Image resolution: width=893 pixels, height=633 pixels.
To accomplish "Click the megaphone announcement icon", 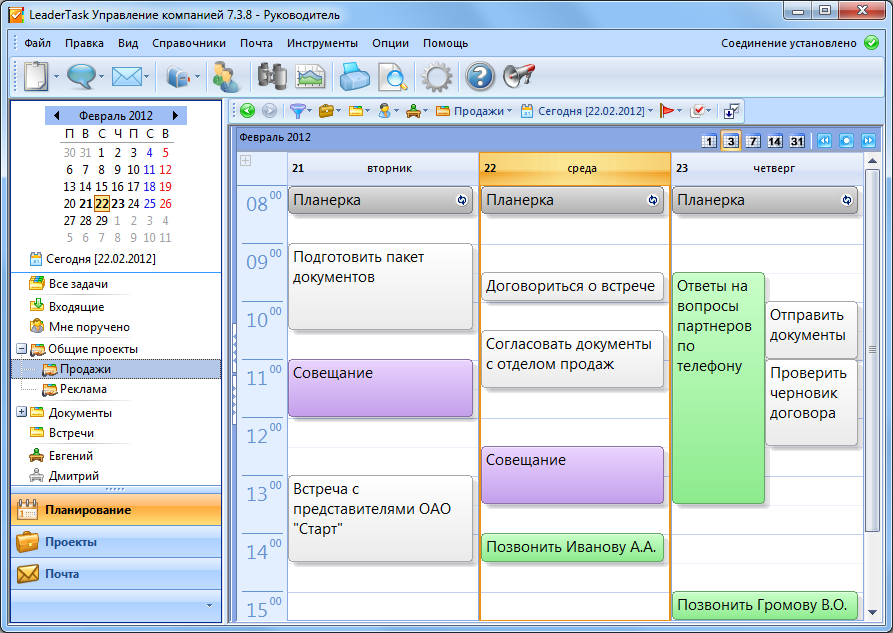I will [519, 76].
